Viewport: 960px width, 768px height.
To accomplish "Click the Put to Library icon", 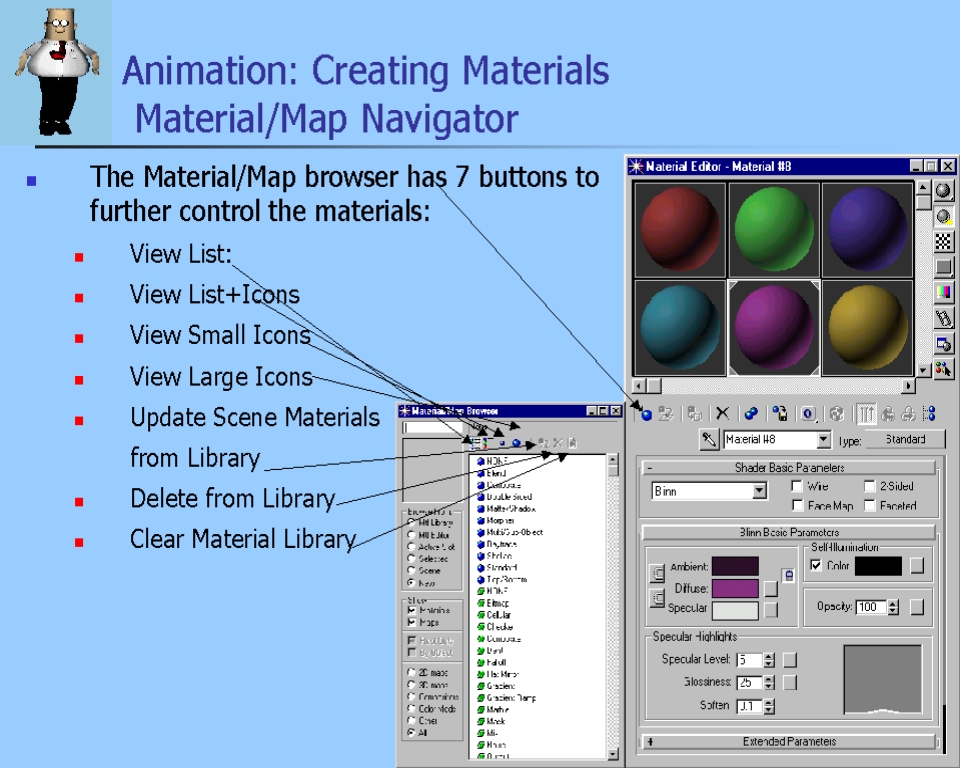I will 781,413.
